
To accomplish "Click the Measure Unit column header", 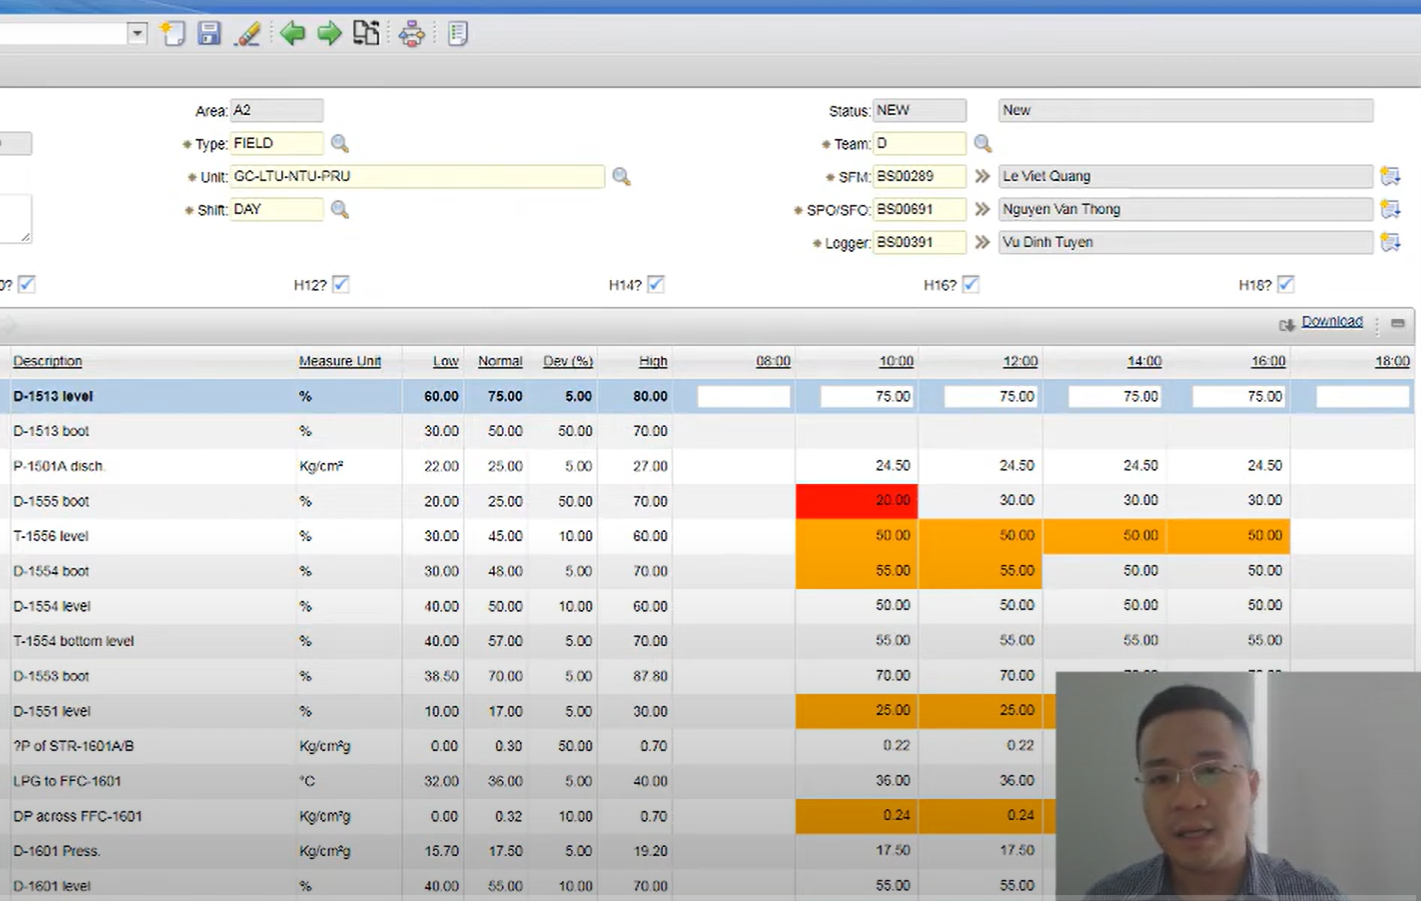I will [340, 361].
